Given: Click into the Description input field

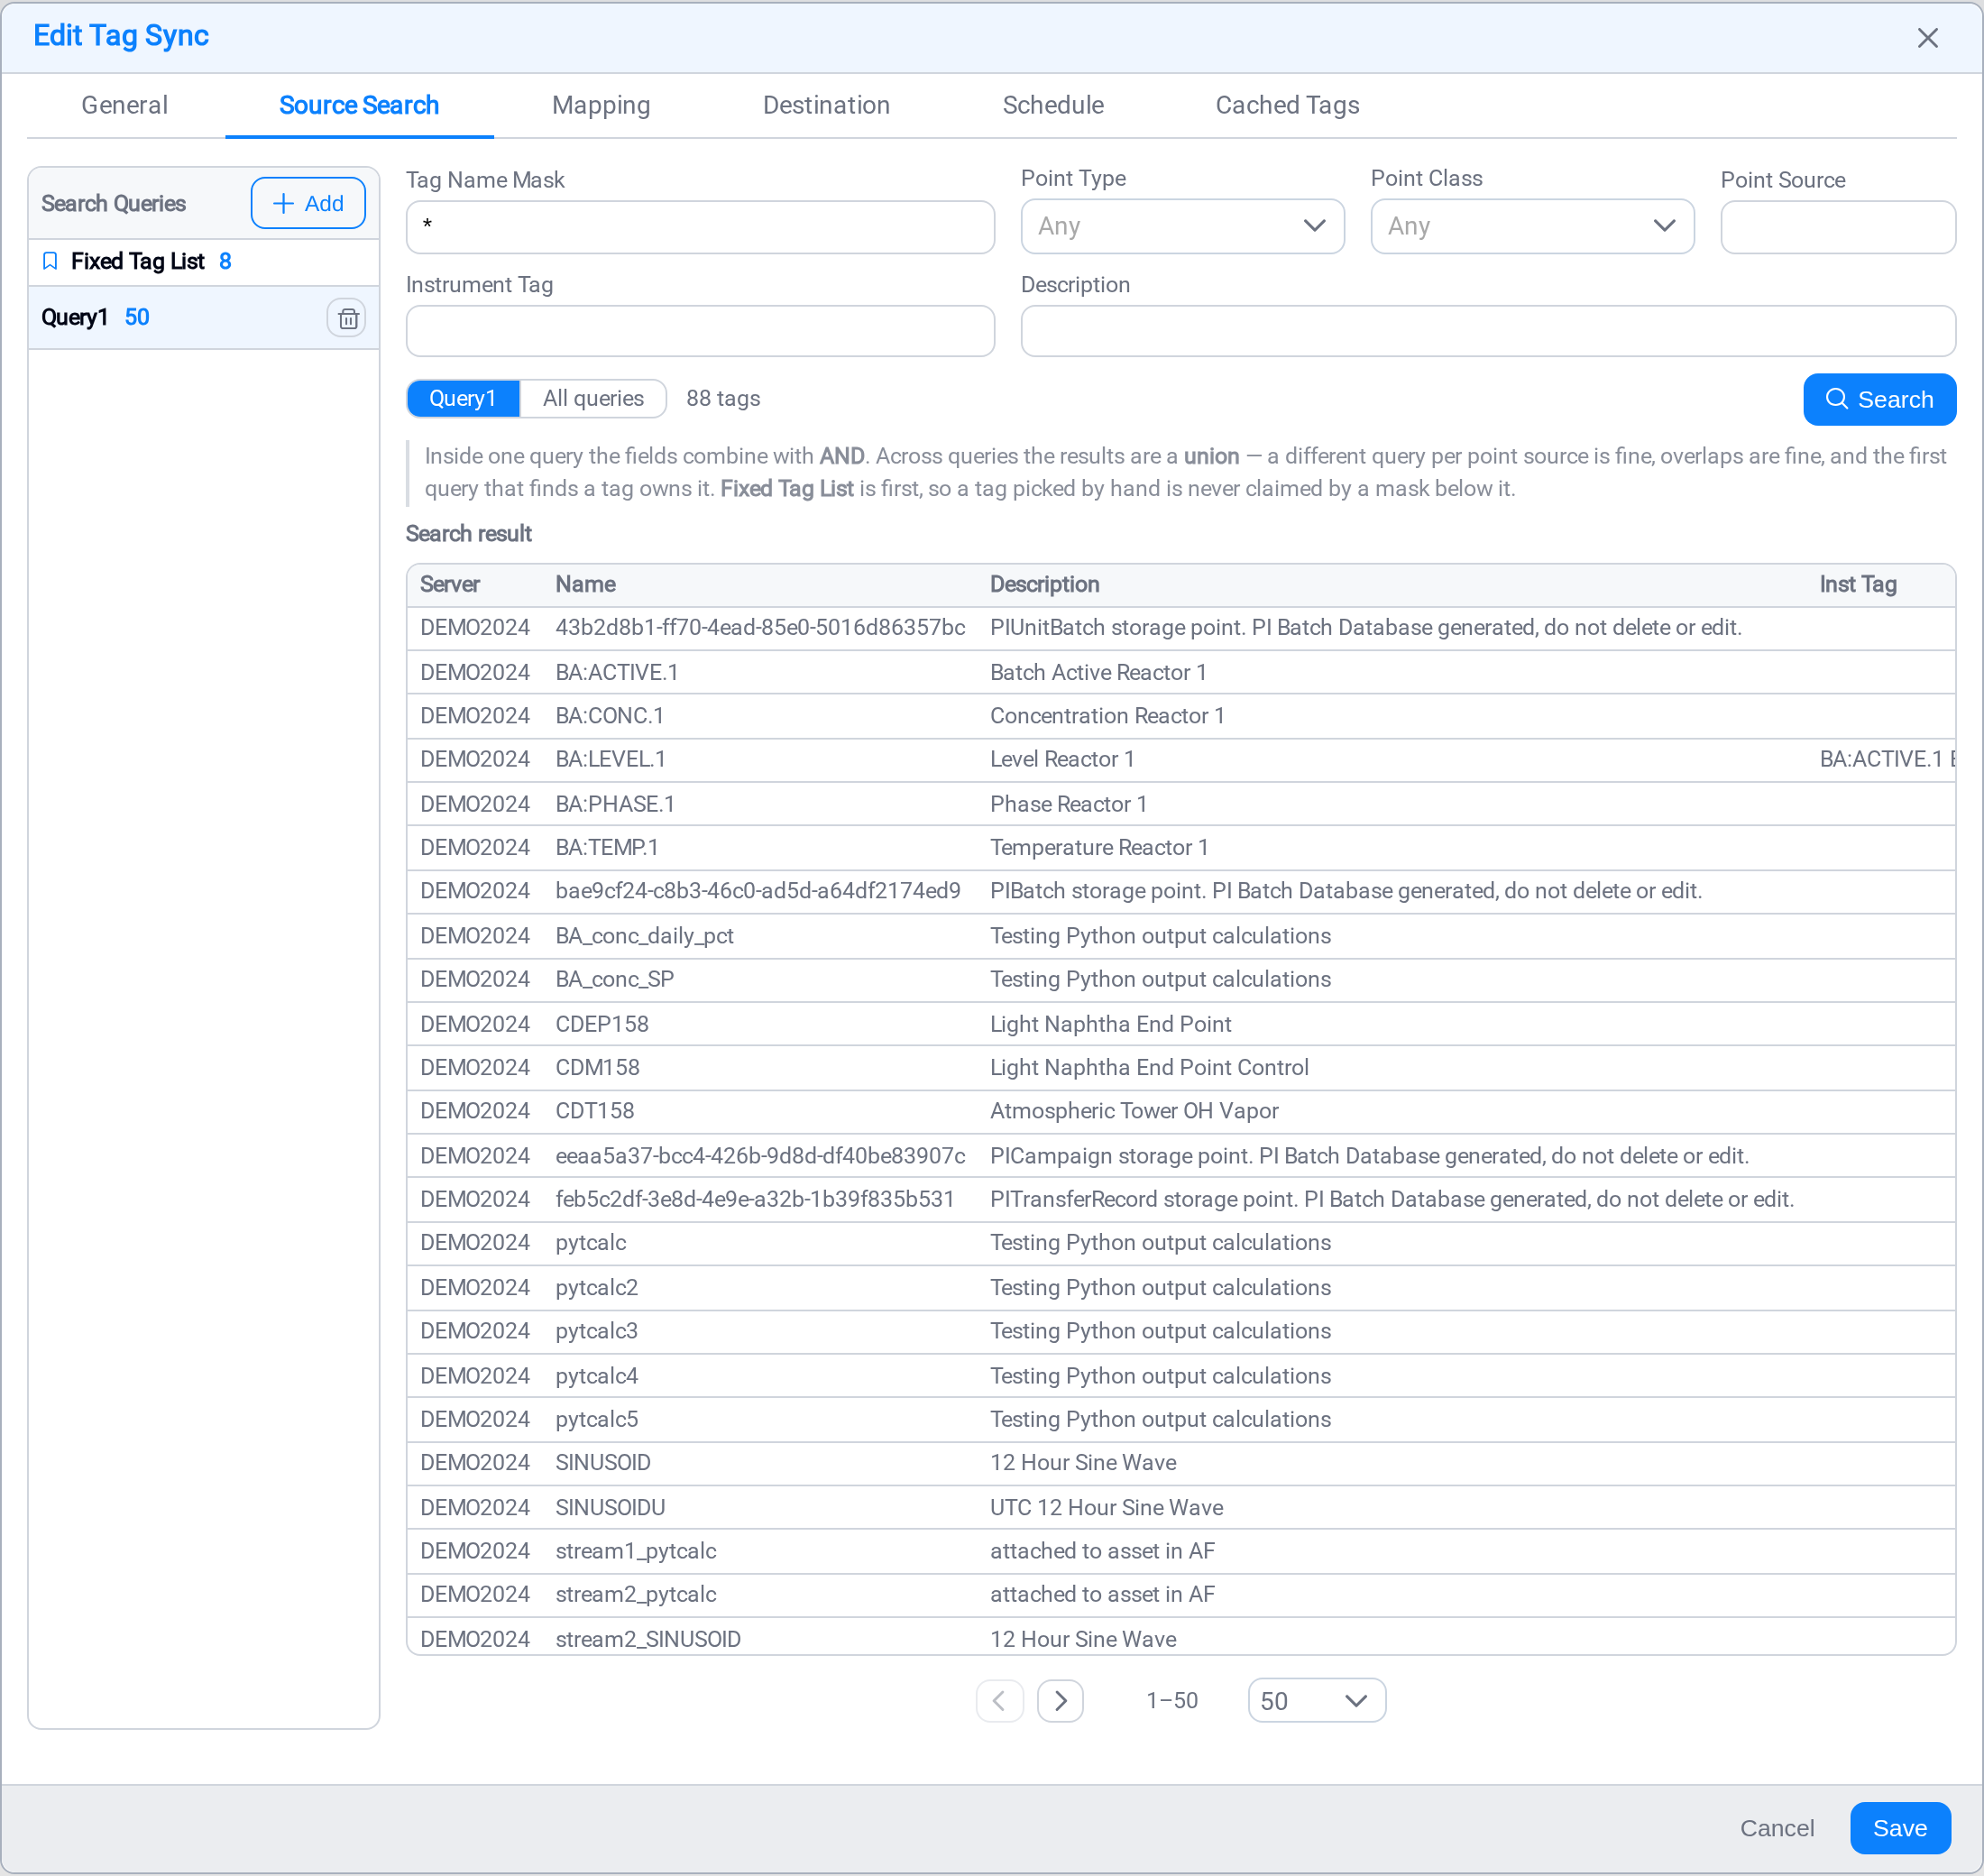Looking at the screenshot, I should pos(1488,331).
